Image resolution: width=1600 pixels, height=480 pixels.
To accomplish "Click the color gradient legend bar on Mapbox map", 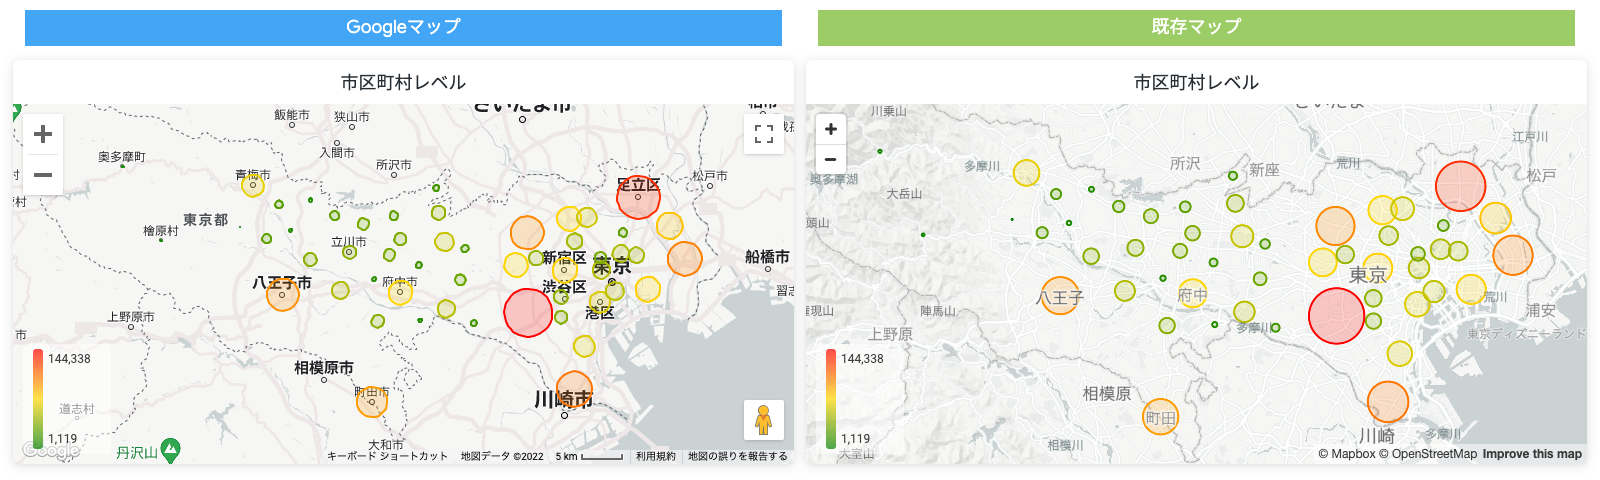I will (x=831, y=399).
